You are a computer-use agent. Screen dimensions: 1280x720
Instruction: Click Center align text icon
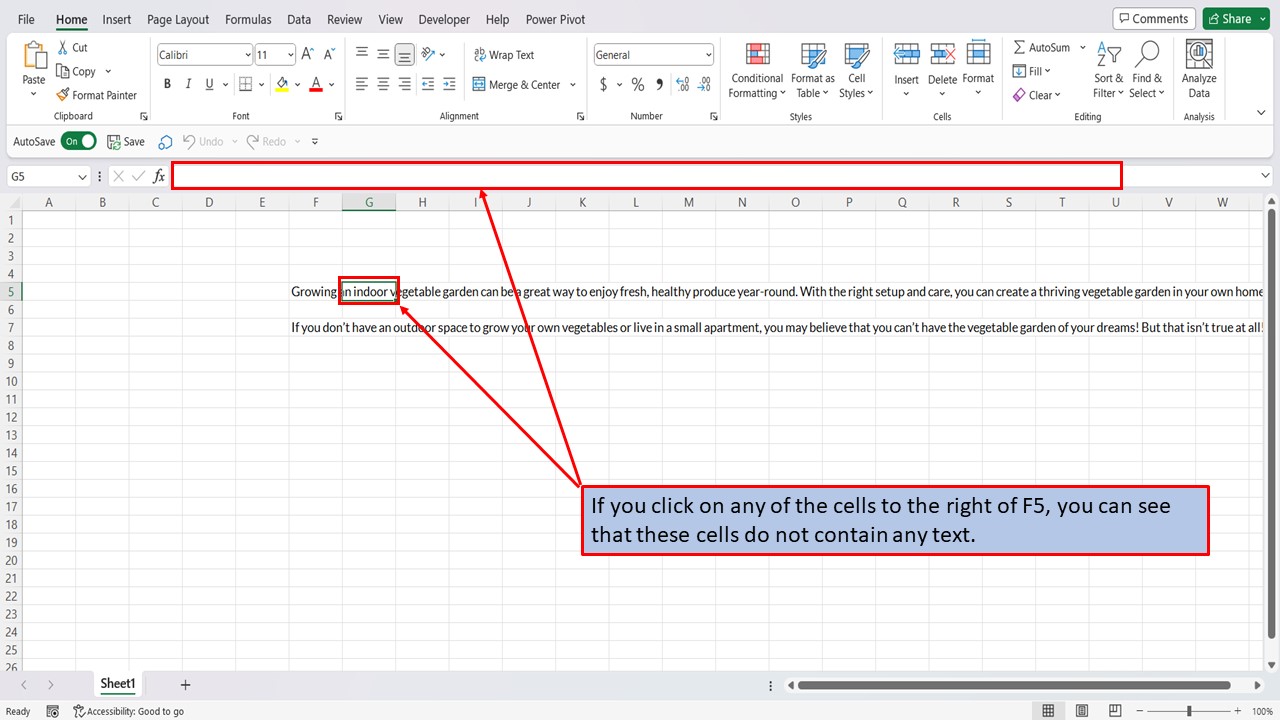[x=383, y=85]
